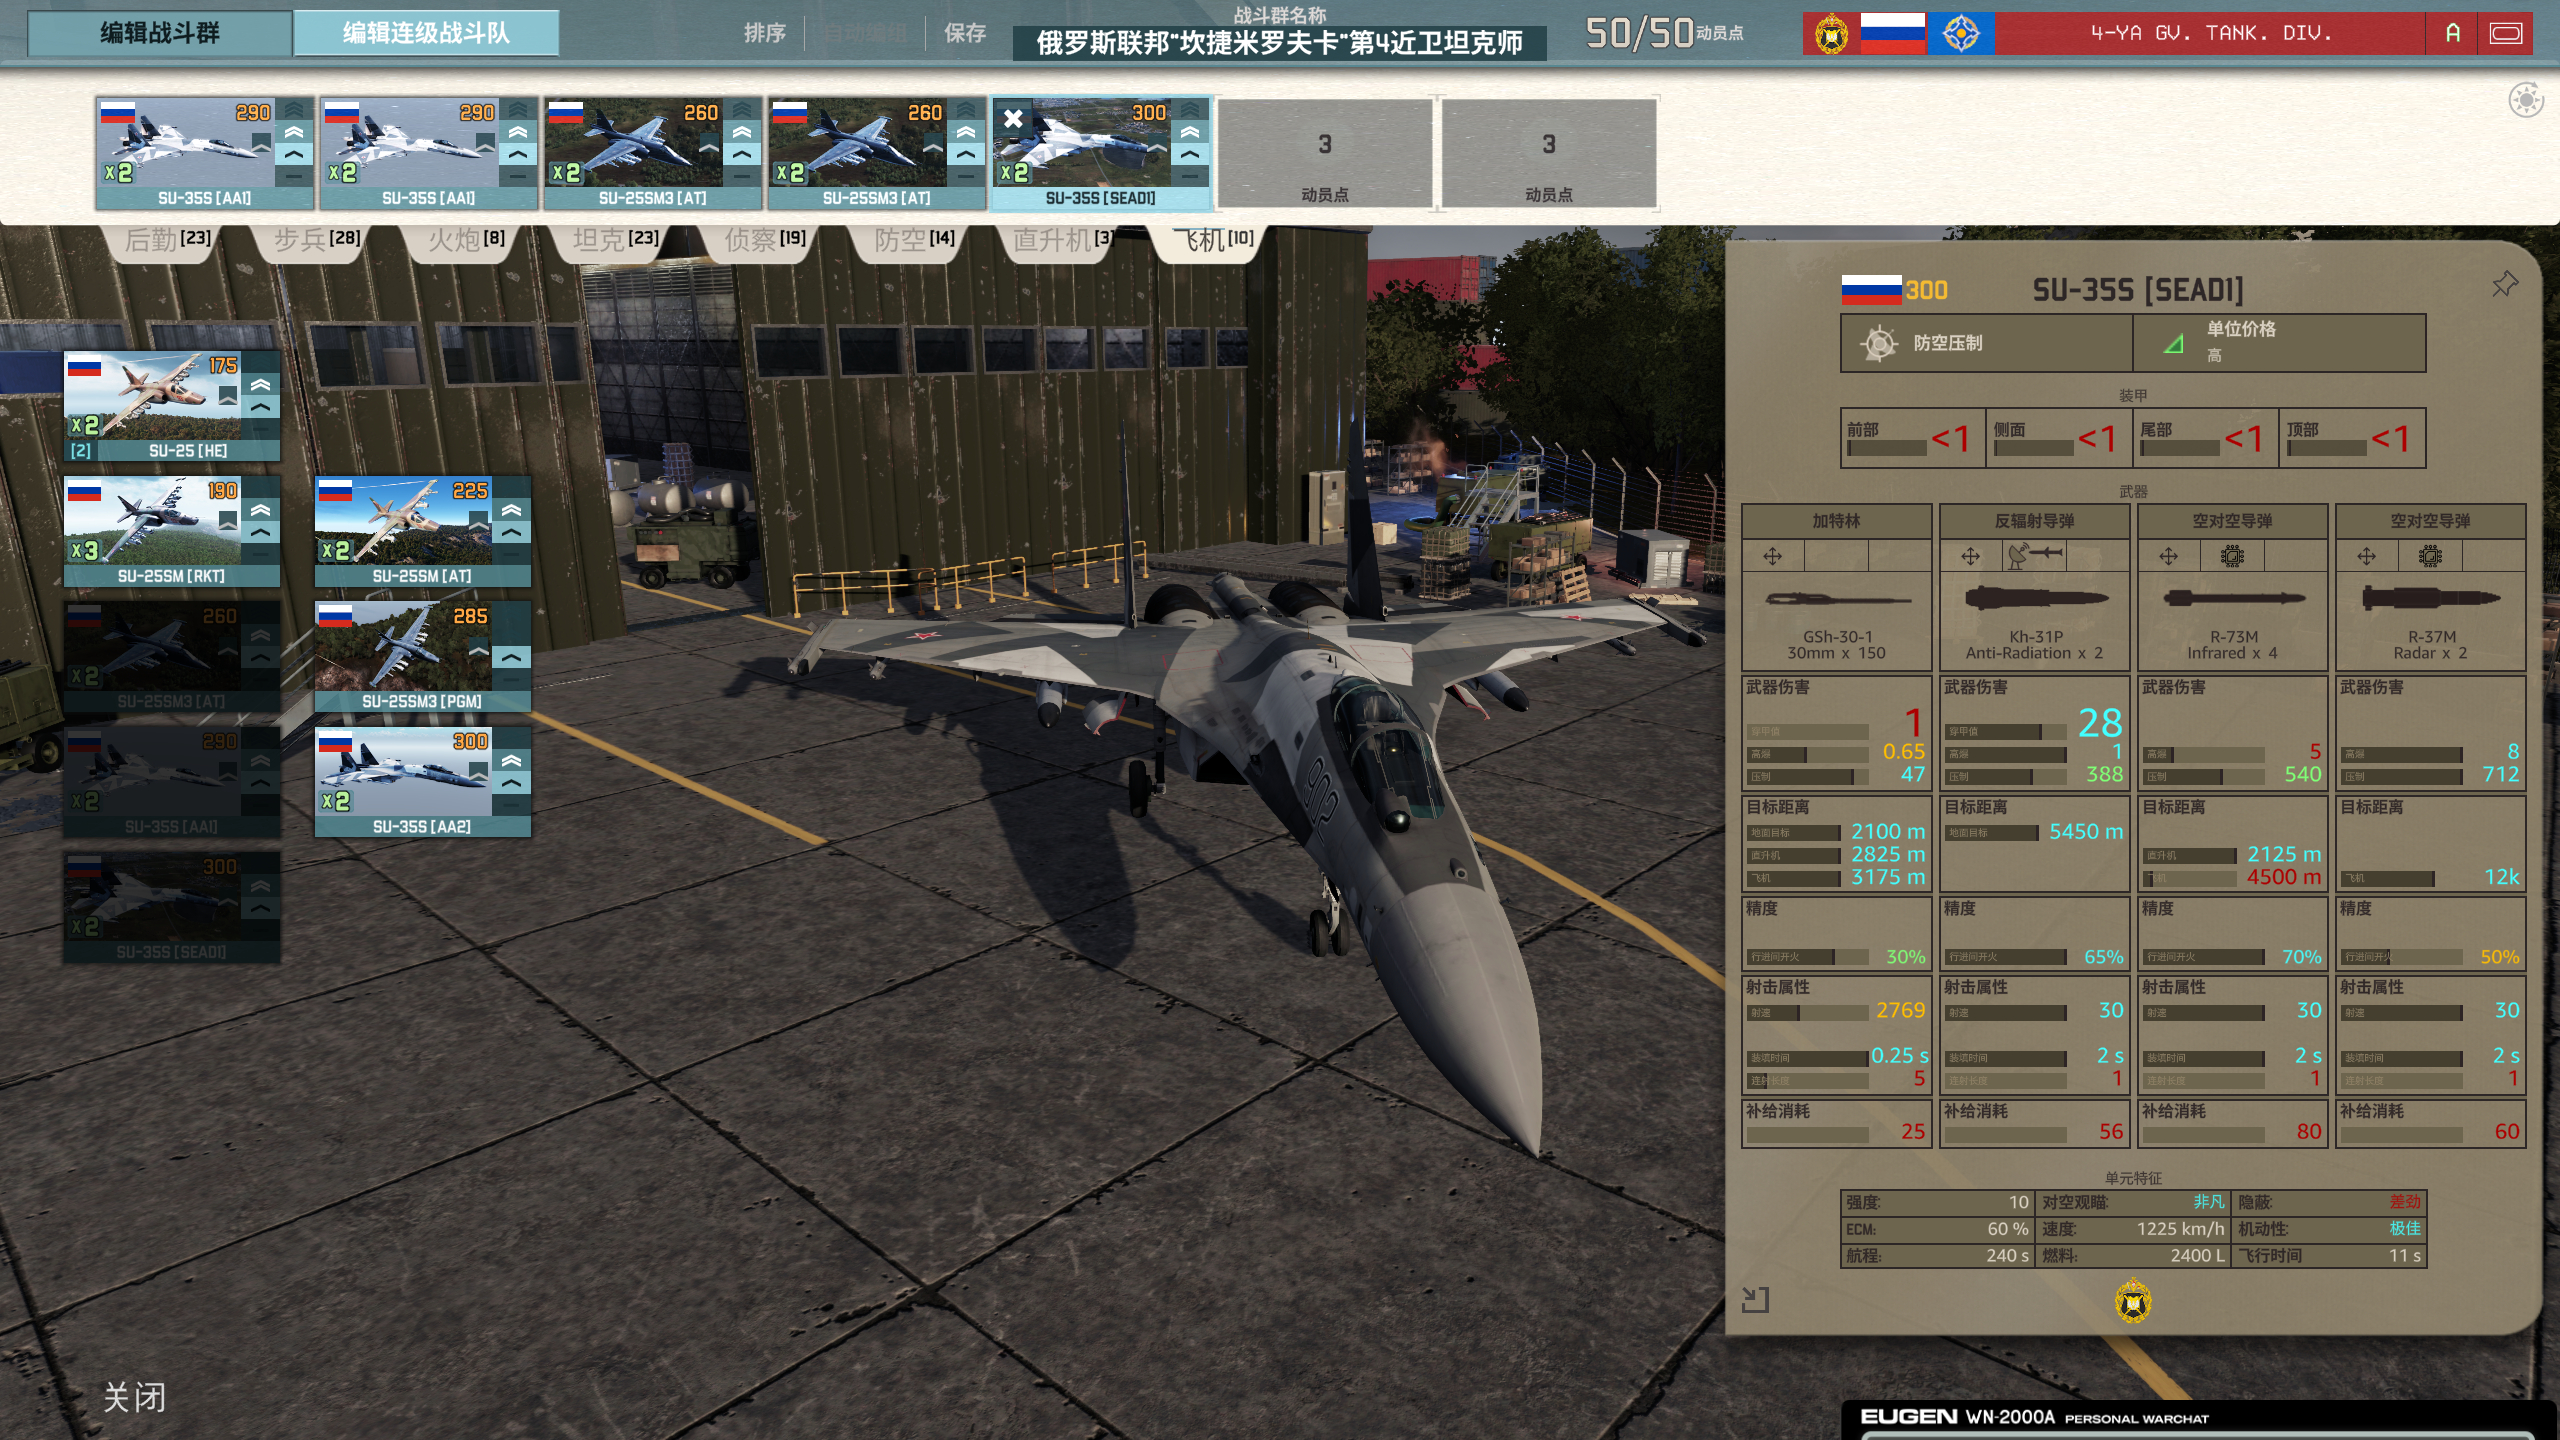2560x1440 pixels.
Task: Set single-chevron veterancy on the deck SU-35S [SEAD1] card
Action: 1190,155
